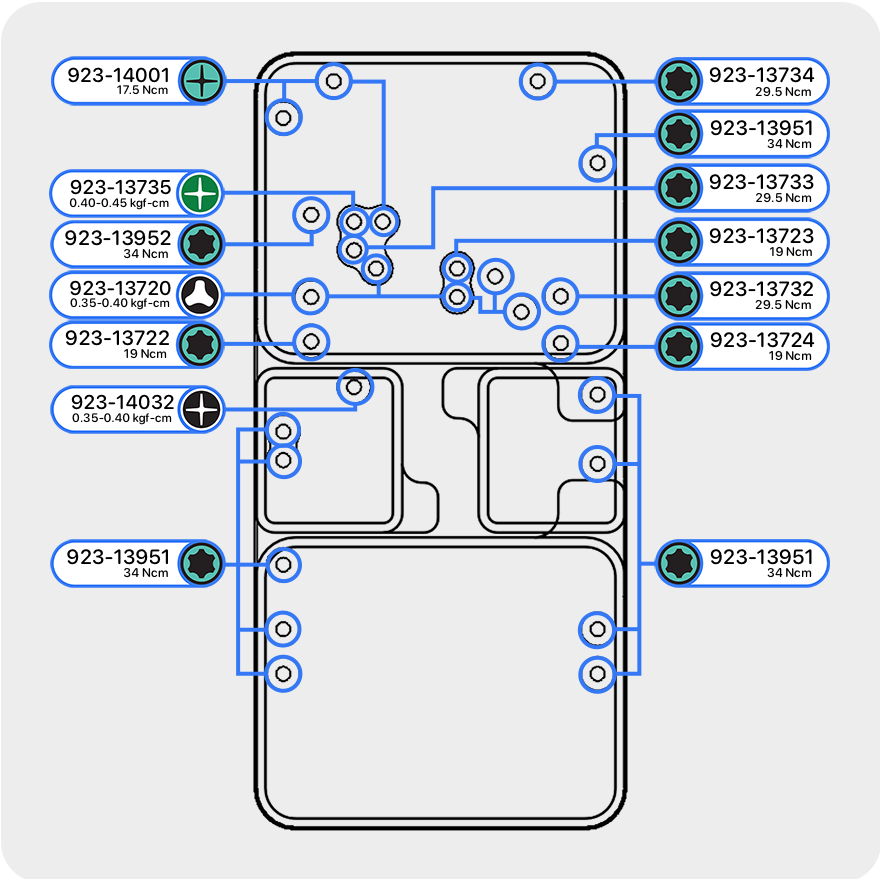Select the Torx icon beside 923-13733
880x879 pixels.
click(x=679, y=187)
